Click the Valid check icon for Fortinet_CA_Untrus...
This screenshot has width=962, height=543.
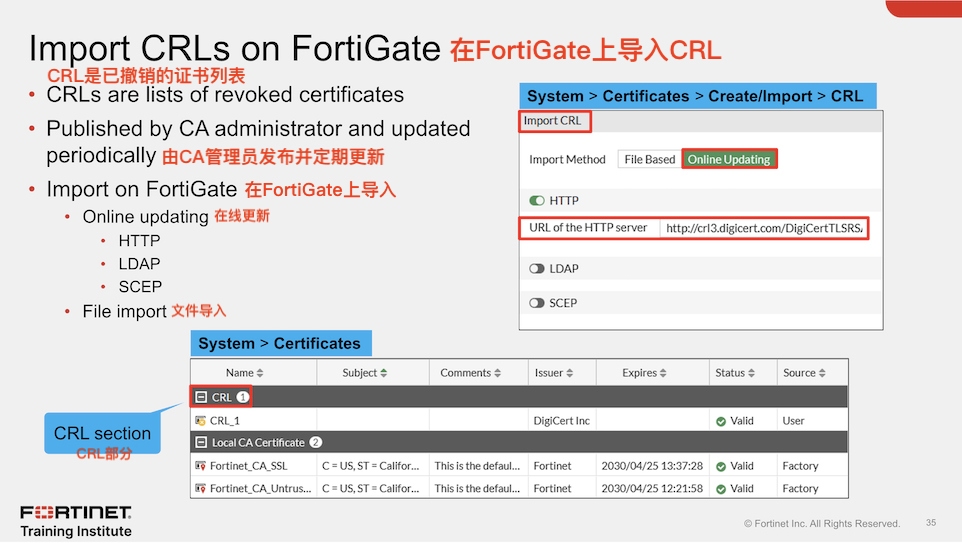point(721,489)
